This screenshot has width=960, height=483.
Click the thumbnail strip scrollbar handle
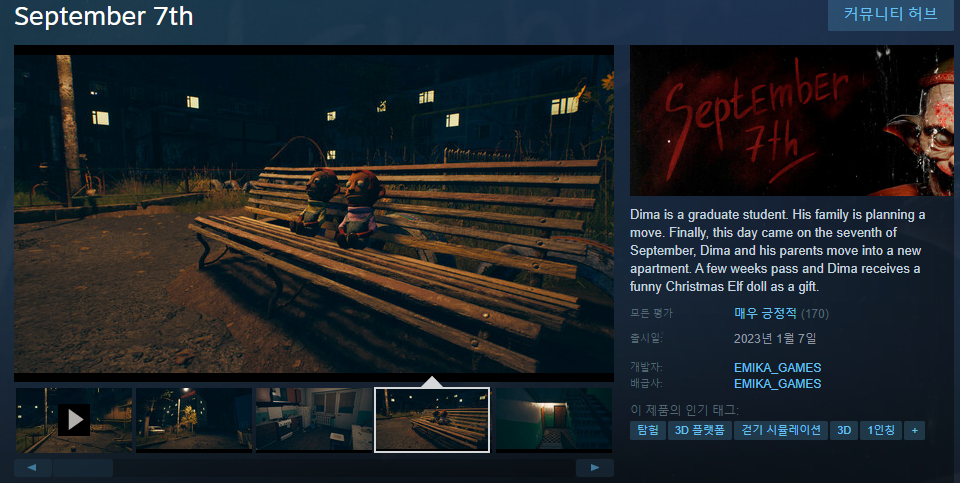(x=83, y=468)
